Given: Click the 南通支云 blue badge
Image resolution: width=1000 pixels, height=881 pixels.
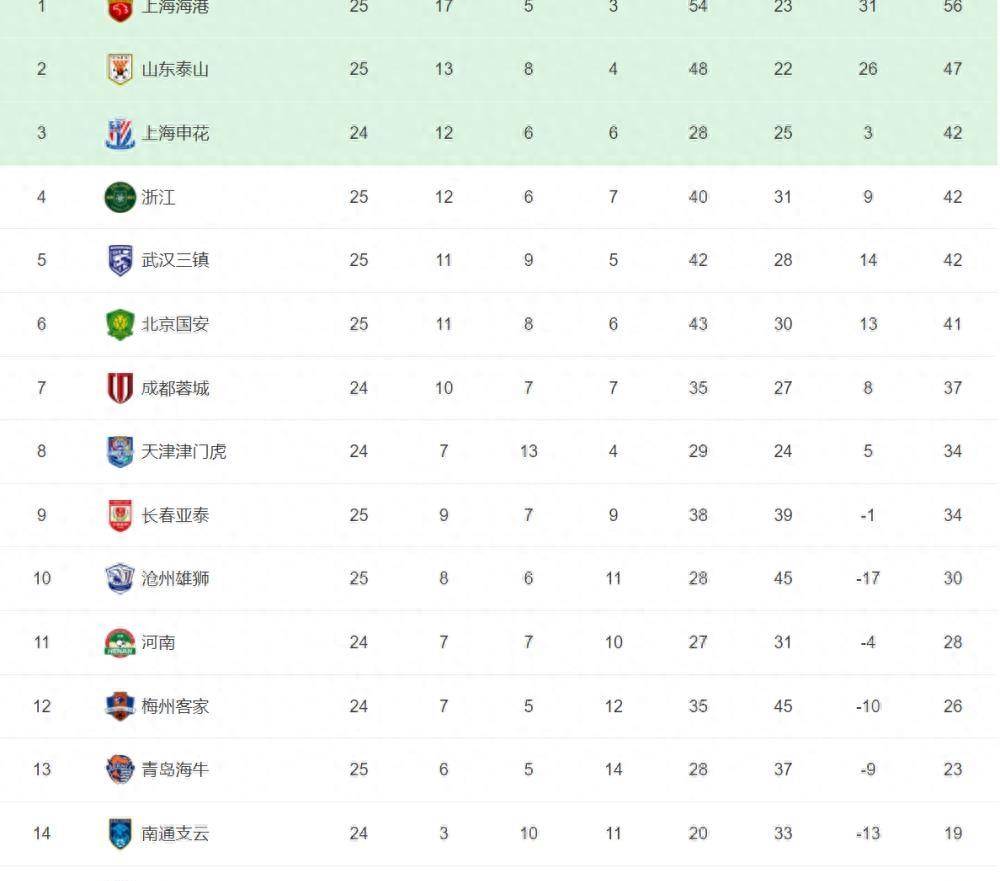Looking at the screenshot, I should click(120, 833).
